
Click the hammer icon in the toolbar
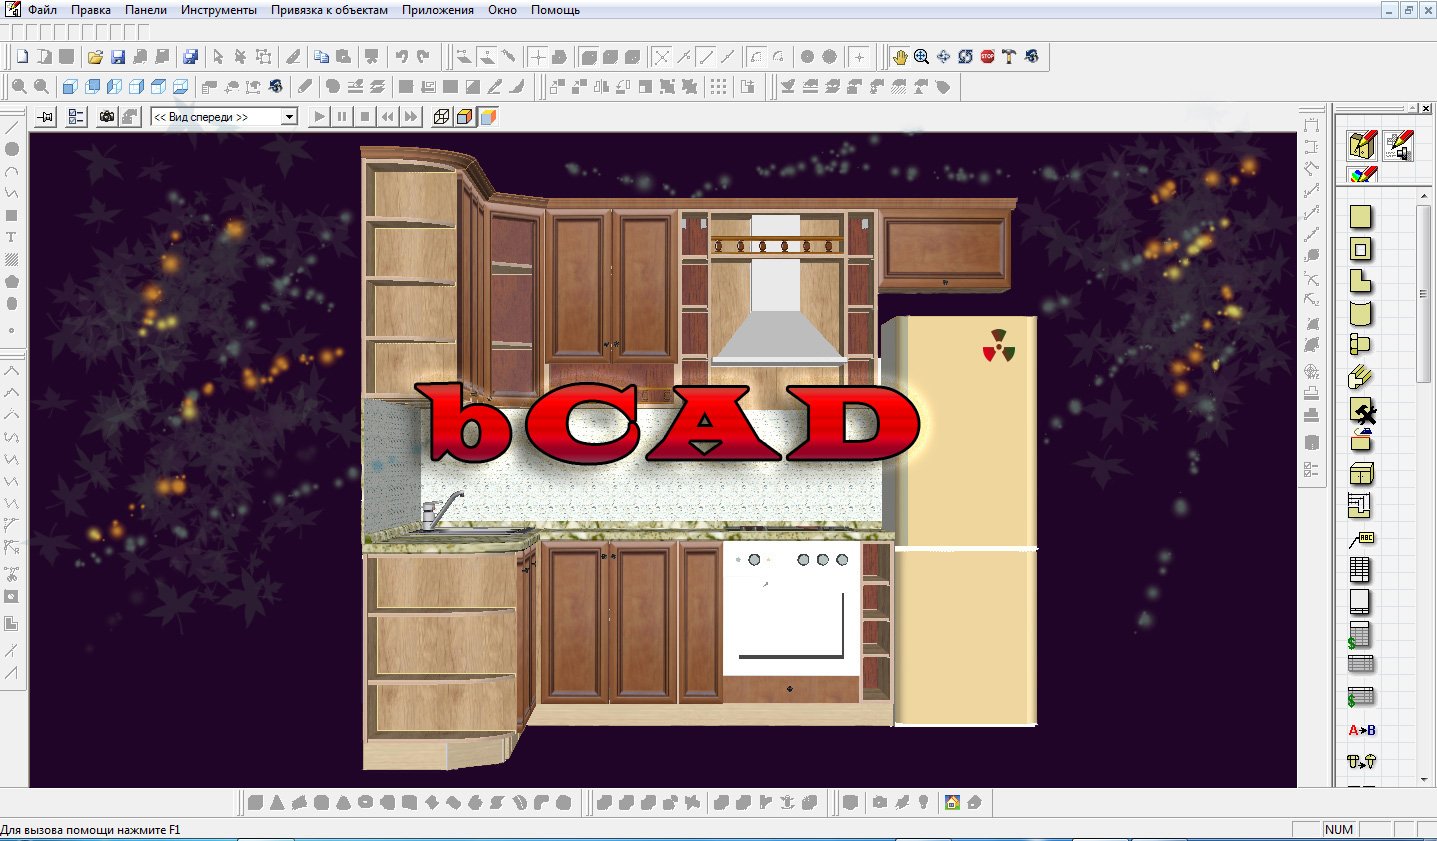point(1009,57)
